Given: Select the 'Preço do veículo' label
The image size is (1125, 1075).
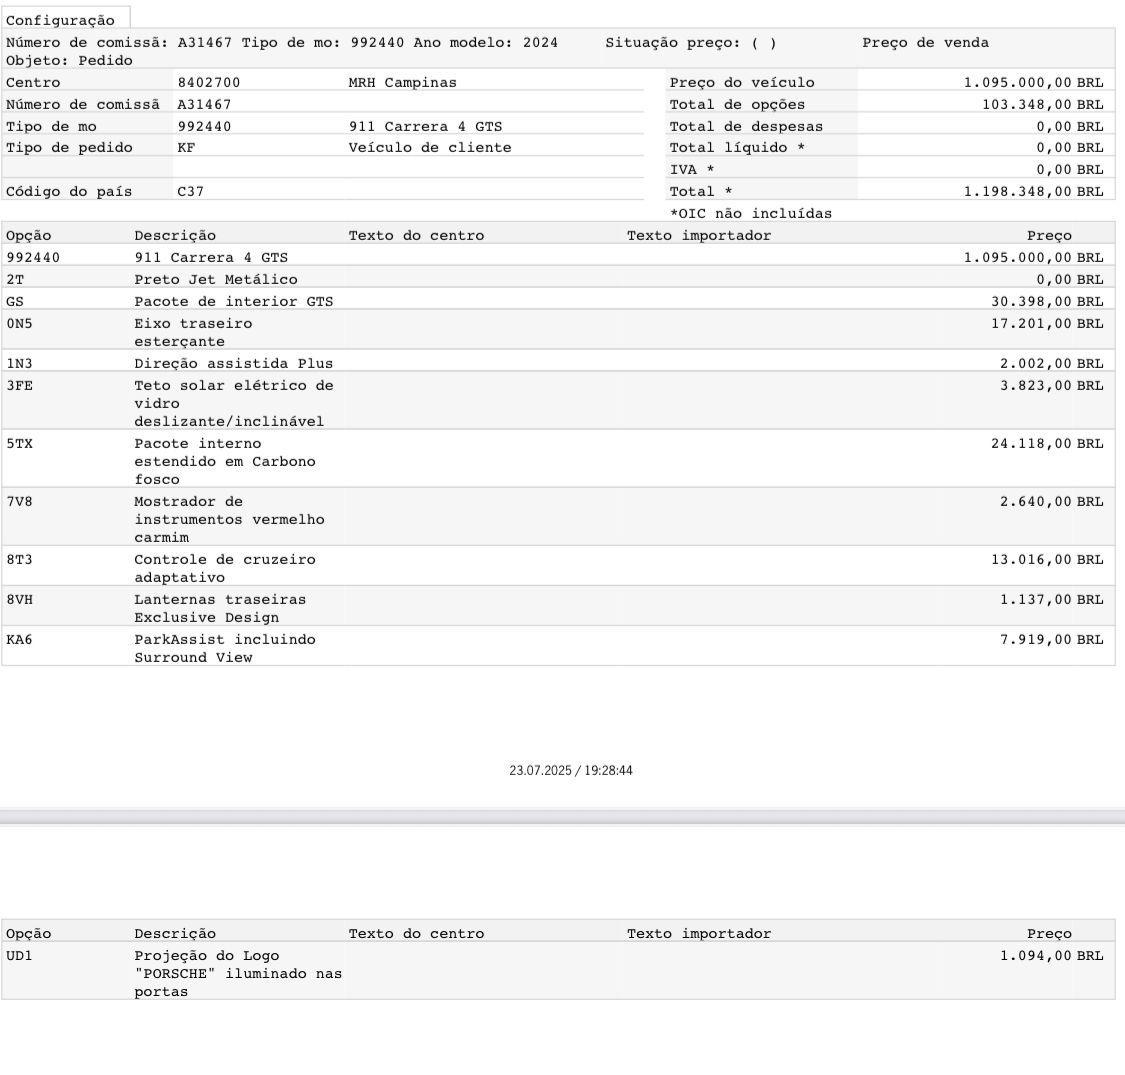Looking at the screenshot, I should pos(742,83).
